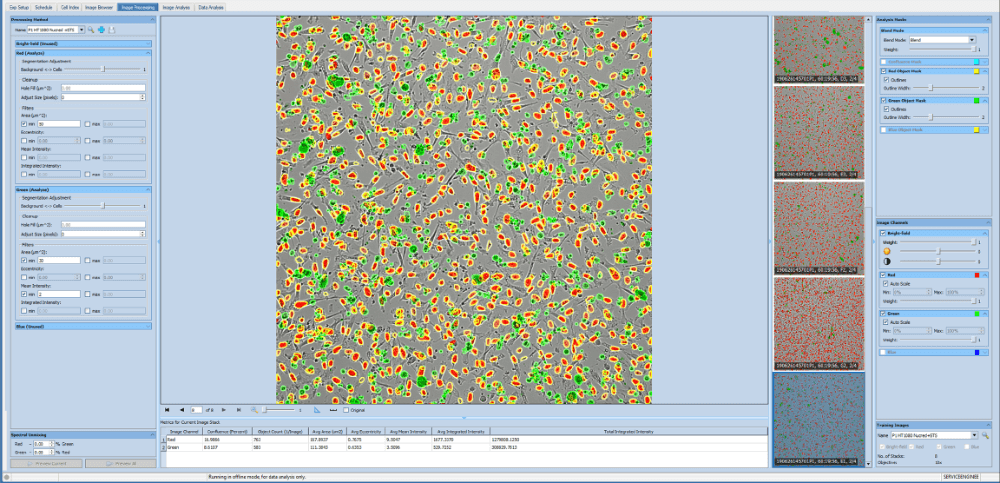Screen dimensions: 1000x483
Task: Click the green color swatch of Green Object Mask
Action: (x=975, y=101)
